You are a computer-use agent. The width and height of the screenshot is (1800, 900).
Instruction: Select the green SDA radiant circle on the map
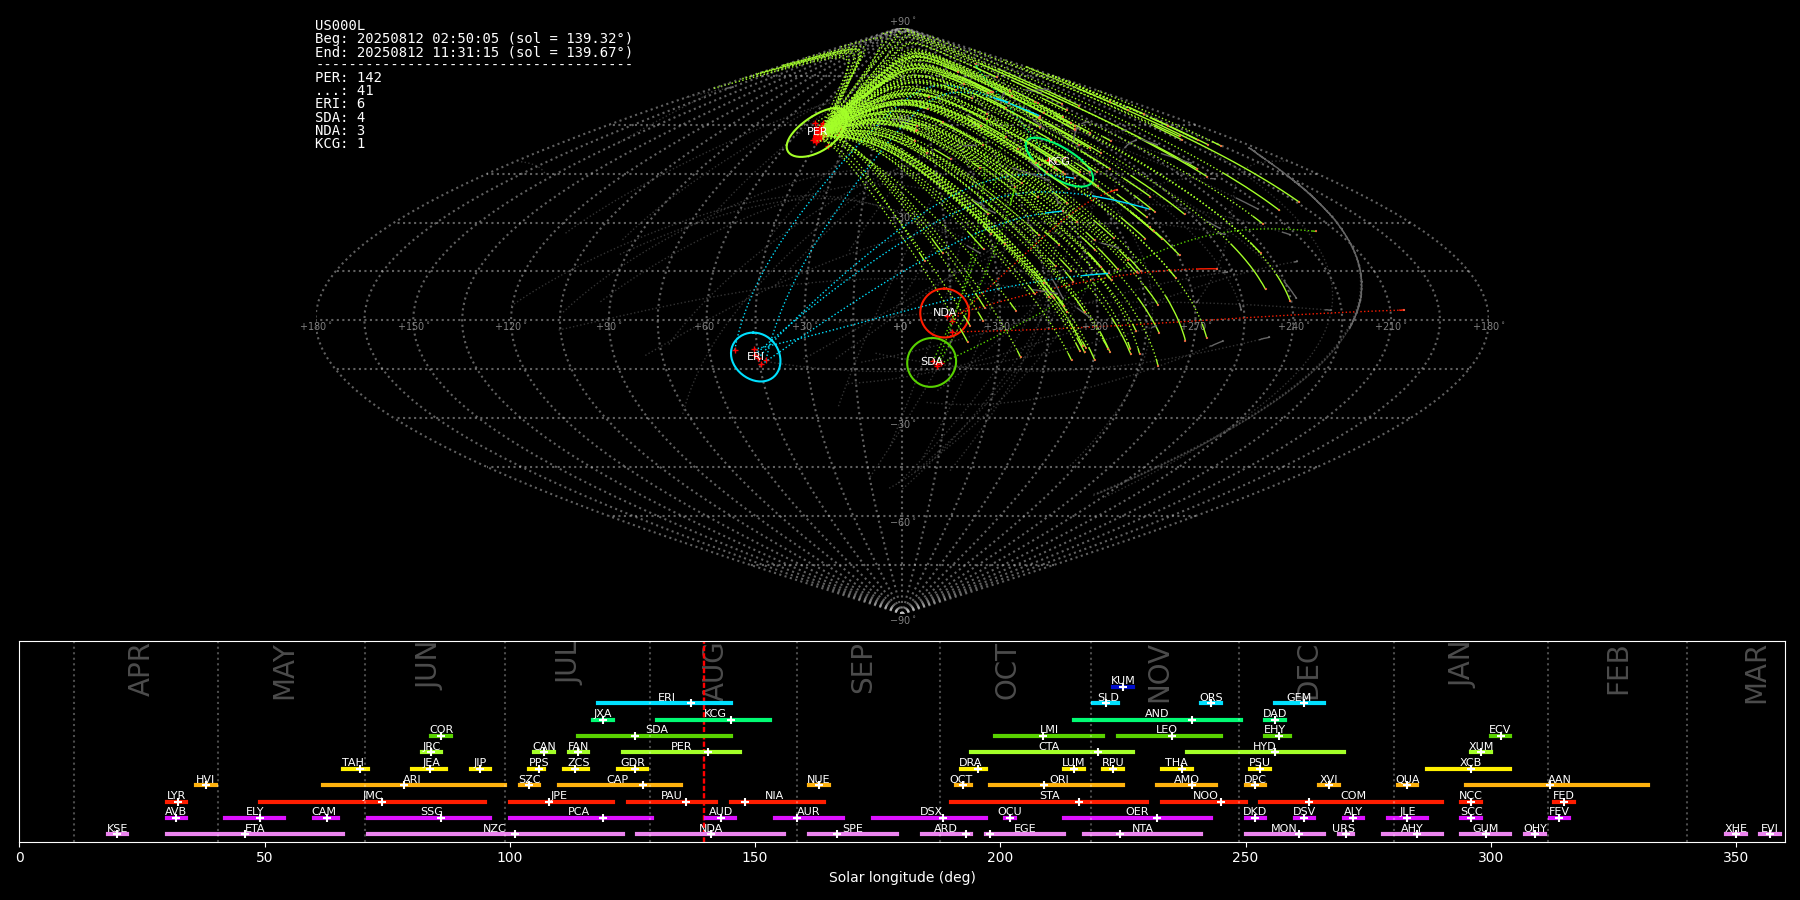tap(931, 362)
